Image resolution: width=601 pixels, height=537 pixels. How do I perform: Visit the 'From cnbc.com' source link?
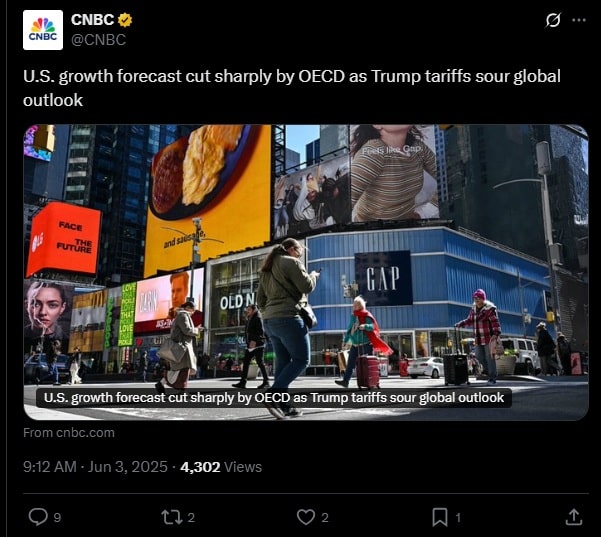click(69, 432)
